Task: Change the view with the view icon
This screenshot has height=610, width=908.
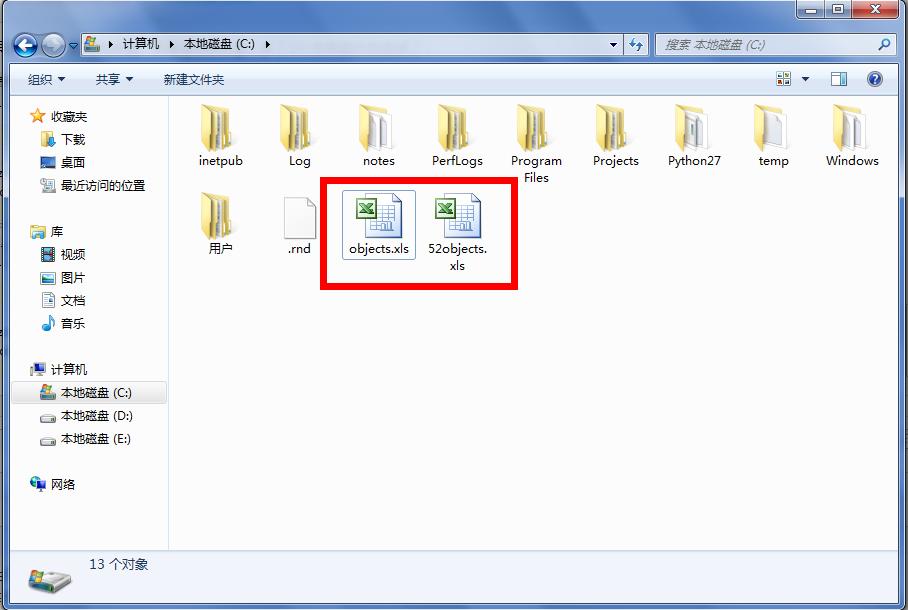Action: point(783,79)
